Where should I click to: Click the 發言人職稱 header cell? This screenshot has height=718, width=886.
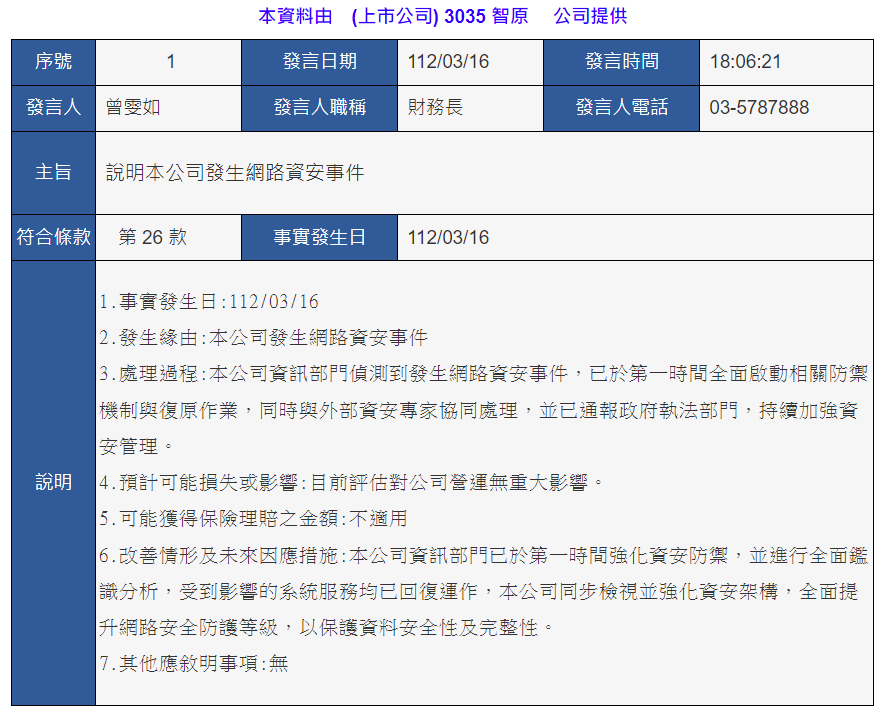pyautogui.click(x=319, y=108)
